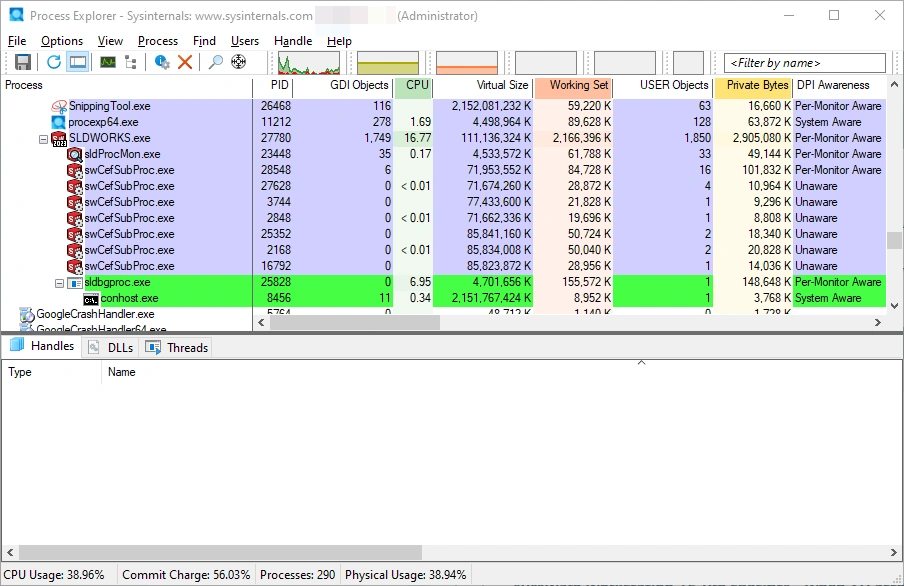Click the sldbgproc.exe window icon

[75, 283]
